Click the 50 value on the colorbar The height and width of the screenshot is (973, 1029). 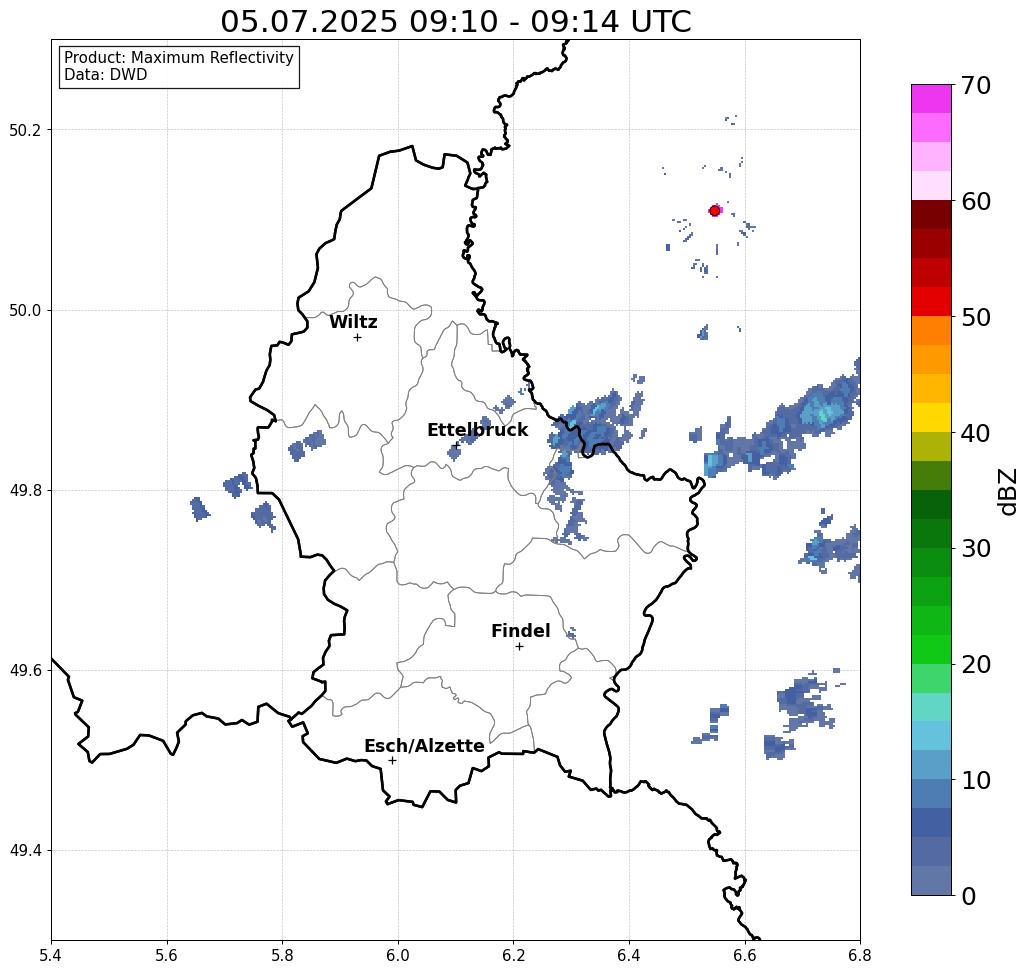pos(975,318)
